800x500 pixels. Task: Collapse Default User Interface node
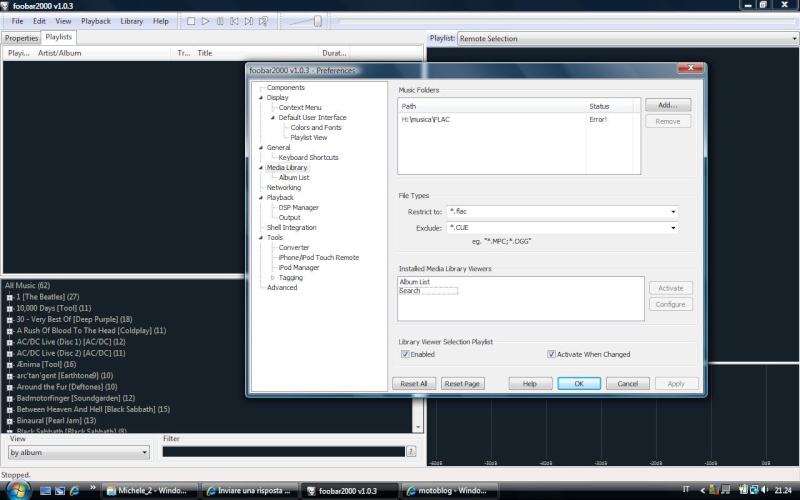(x=273, y=117)
